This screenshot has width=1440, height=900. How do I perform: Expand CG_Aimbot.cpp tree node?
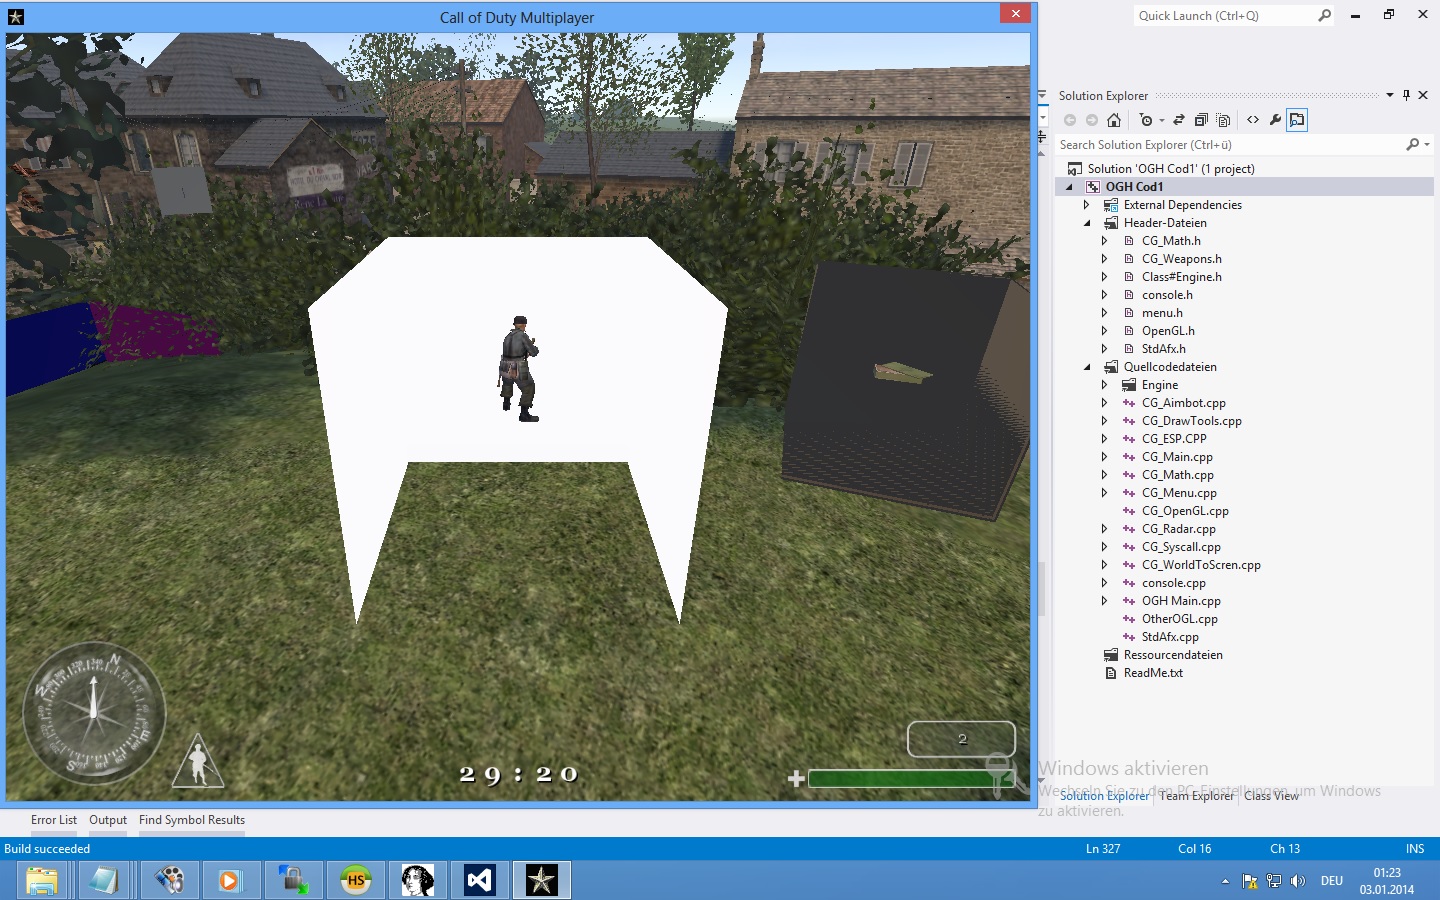pos(1105,403)
